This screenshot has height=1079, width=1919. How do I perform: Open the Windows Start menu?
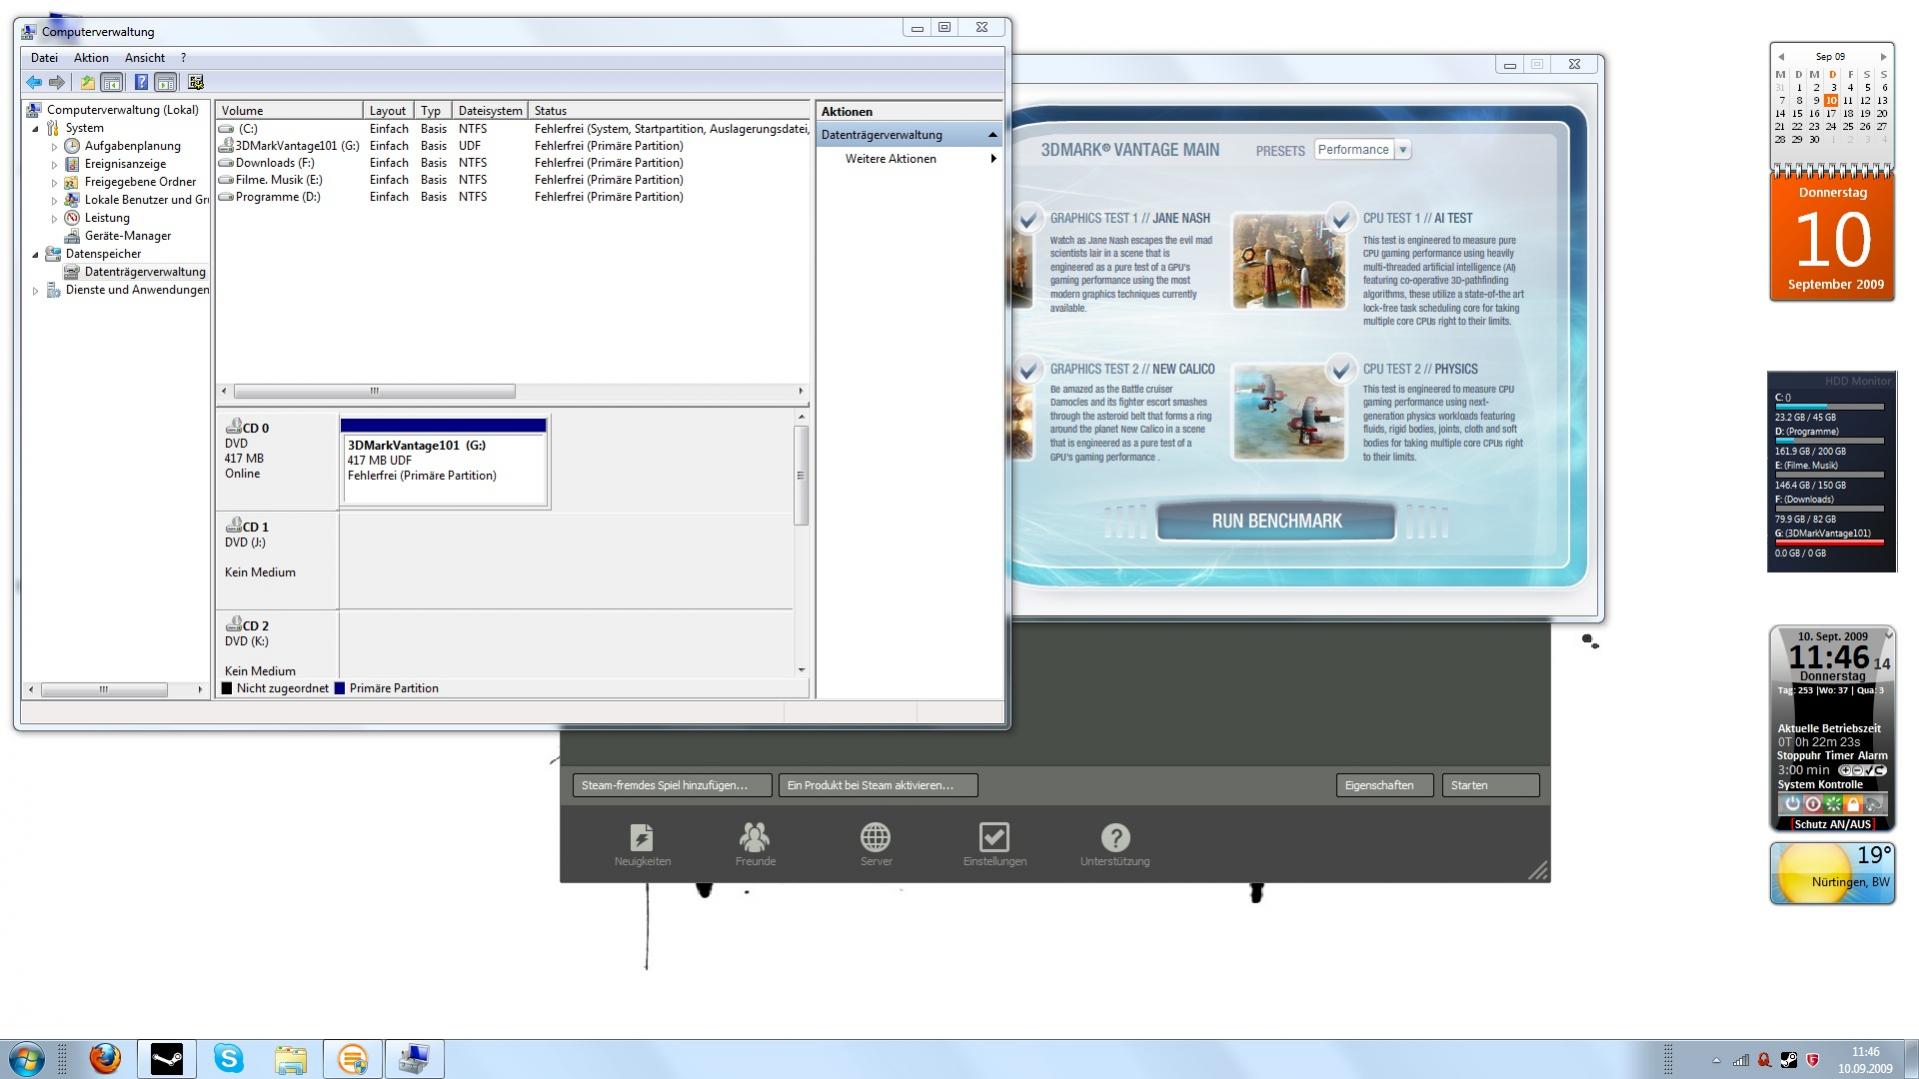[x=27, y=1058]
